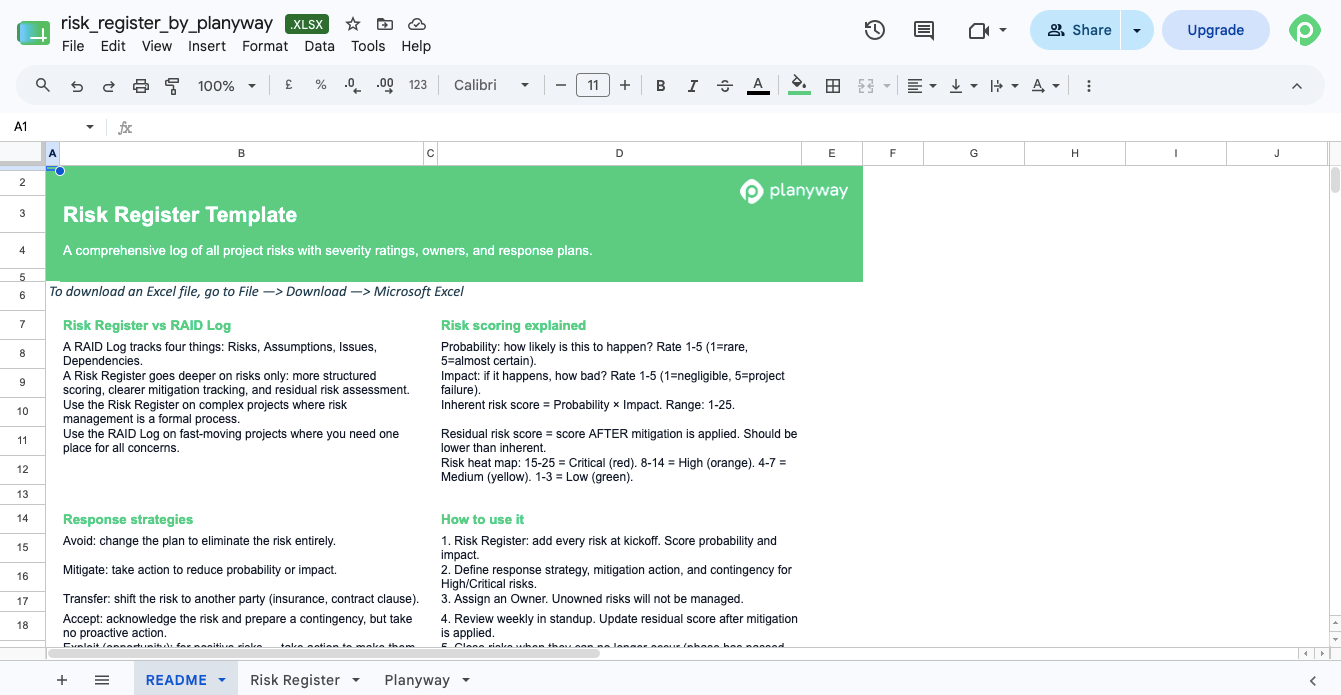Open text wrapping dropdown
The image size is (1341, 695).
coord(1003,86)
